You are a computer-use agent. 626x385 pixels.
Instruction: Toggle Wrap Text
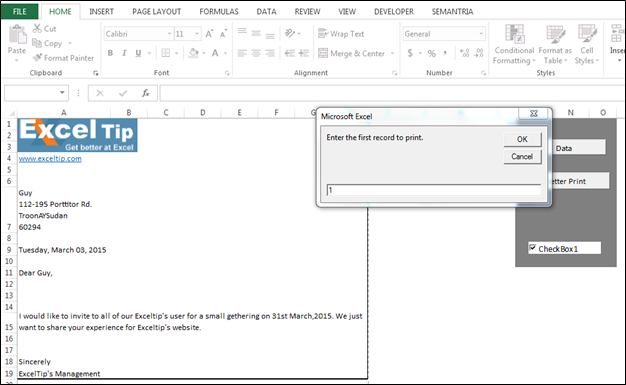[341, 34]
